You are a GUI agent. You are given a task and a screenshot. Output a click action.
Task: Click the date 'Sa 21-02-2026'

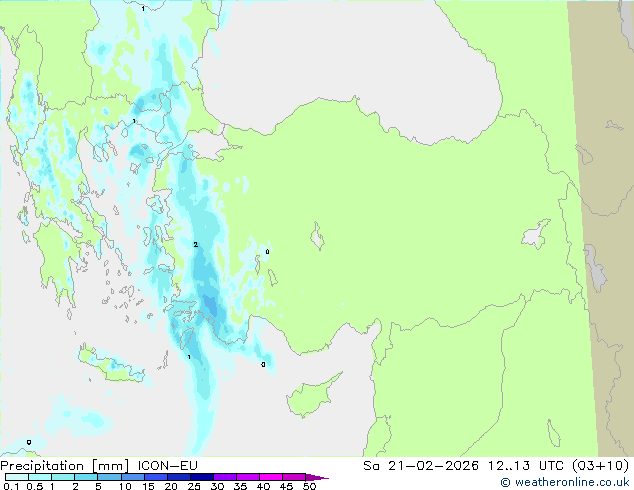421,466
